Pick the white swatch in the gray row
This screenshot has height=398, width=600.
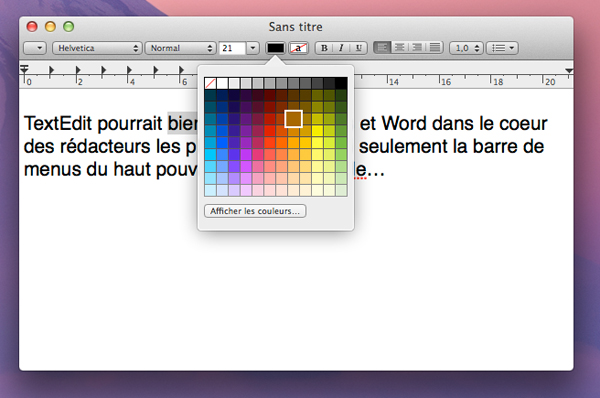coord(222,83)
